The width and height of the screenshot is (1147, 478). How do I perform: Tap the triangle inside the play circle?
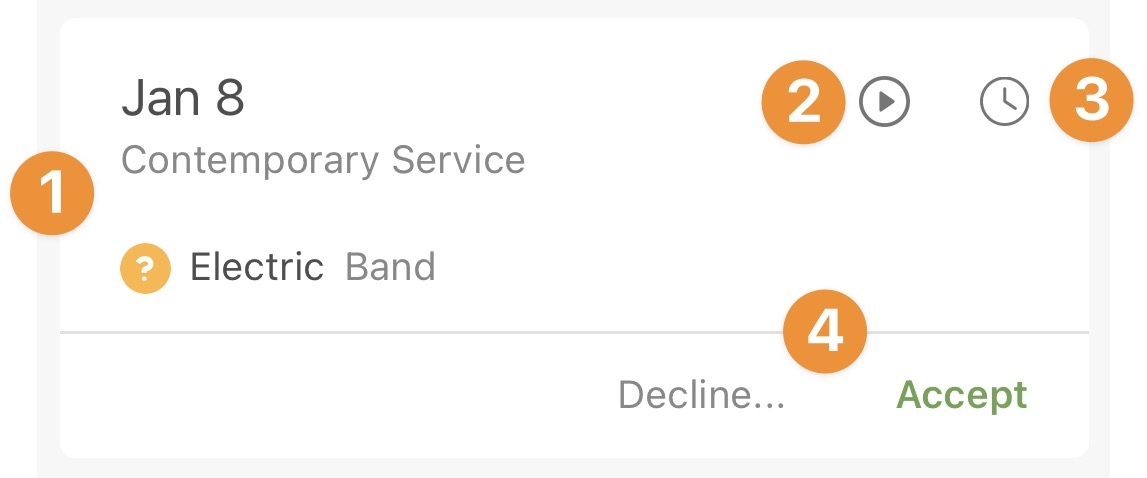(x=887, y=102)
